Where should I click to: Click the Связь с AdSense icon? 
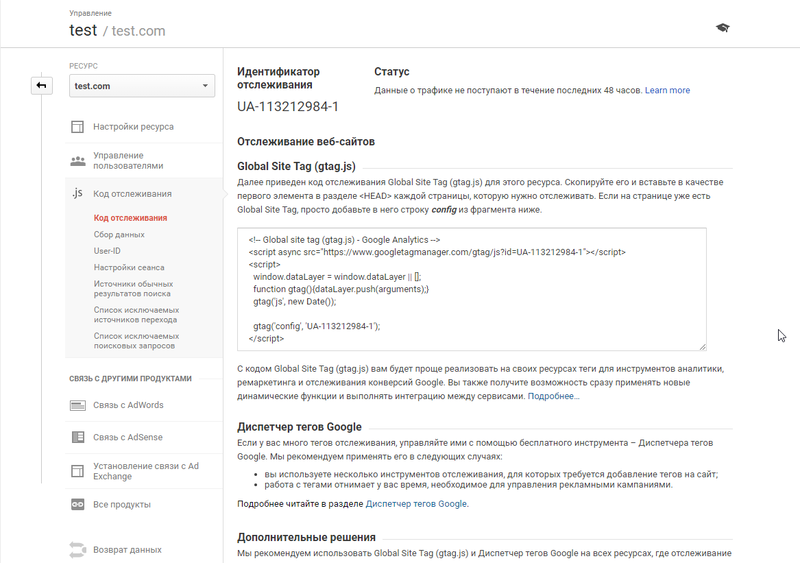pyautogui.click(x=78, y=437)
